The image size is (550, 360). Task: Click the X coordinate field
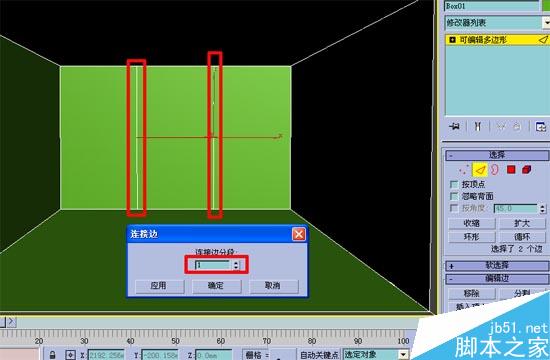coord(106,355)
